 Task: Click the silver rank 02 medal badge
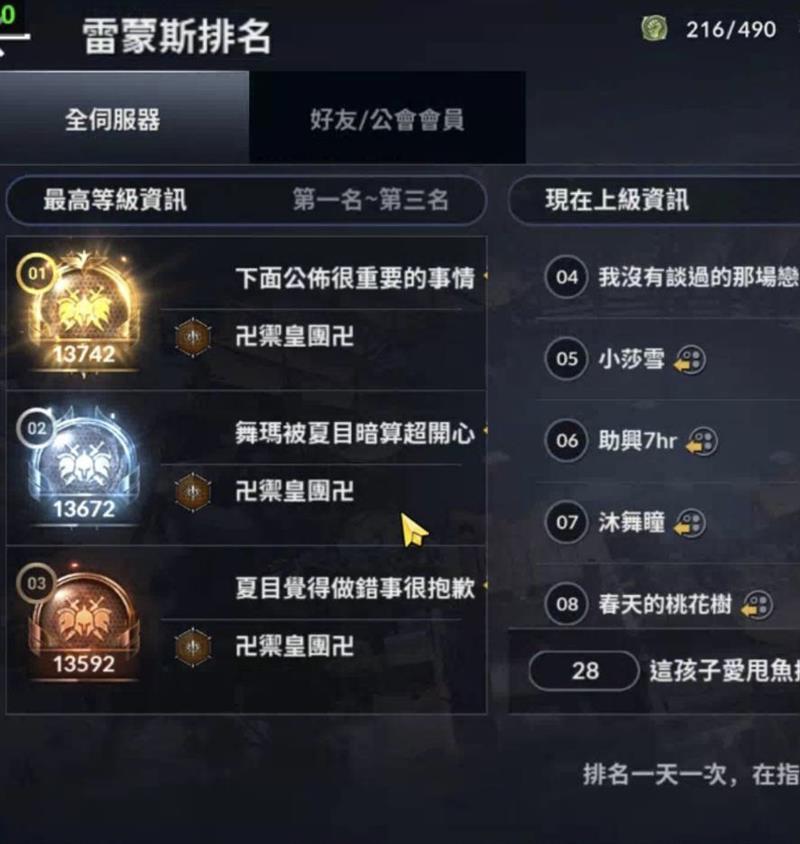(x=83, y=467)
